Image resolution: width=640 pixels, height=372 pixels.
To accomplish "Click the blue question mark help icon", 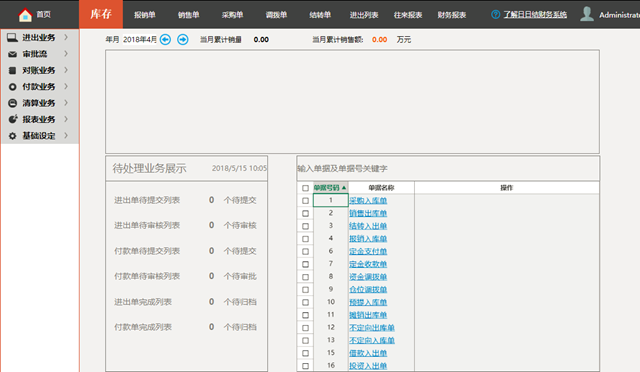I will 496,15.
